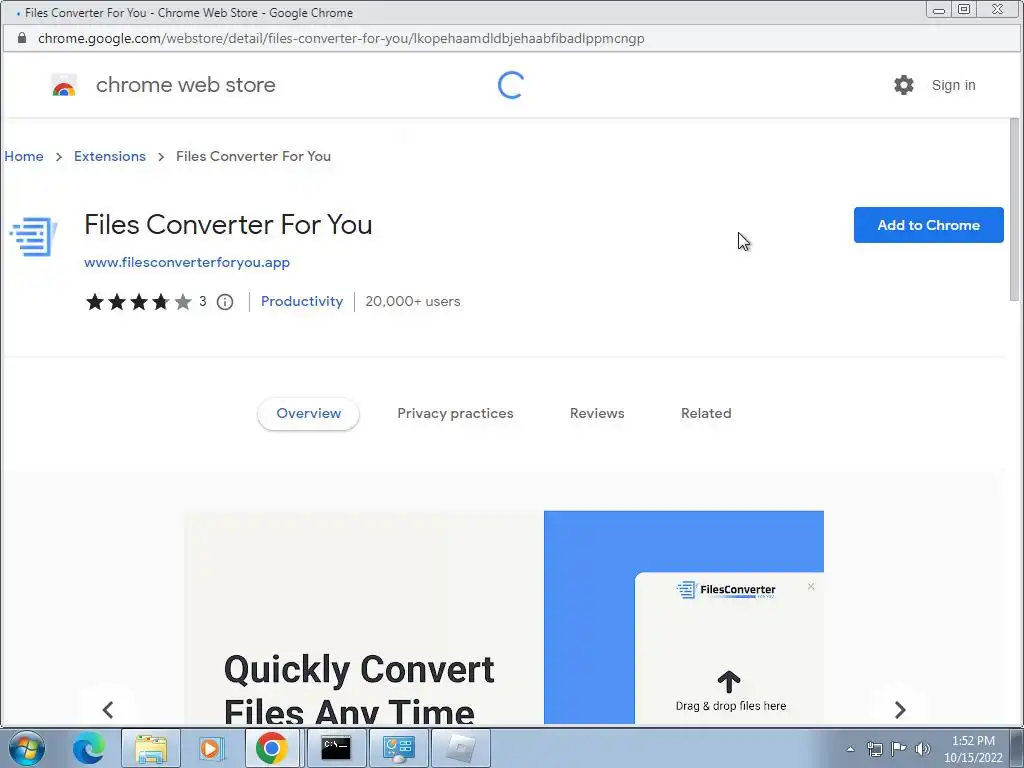1024x768 pixels.
Task: Open Roblox taskbar item
Action: click(461, 748)
